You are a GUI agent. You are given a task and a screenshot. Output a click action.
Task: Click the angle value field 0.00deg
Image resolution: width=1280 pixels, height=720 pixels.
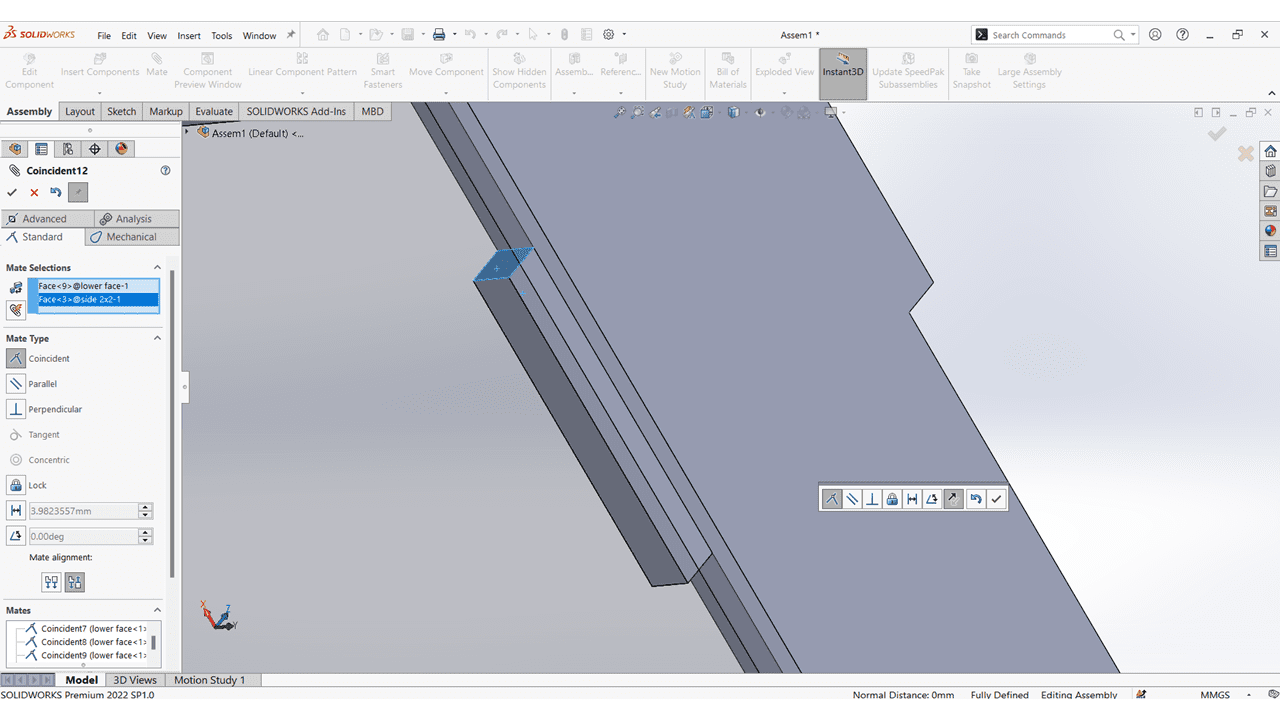(82, 536)
